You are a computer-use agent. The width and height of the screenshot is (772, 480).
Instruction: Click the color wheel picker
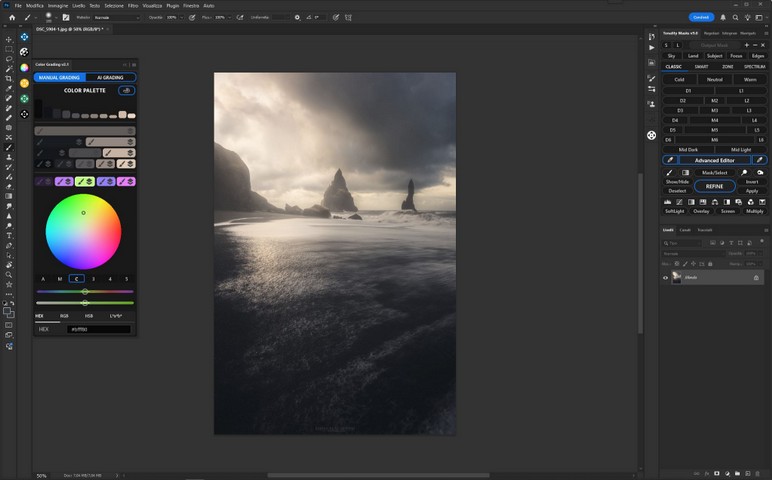click(83, 231)
